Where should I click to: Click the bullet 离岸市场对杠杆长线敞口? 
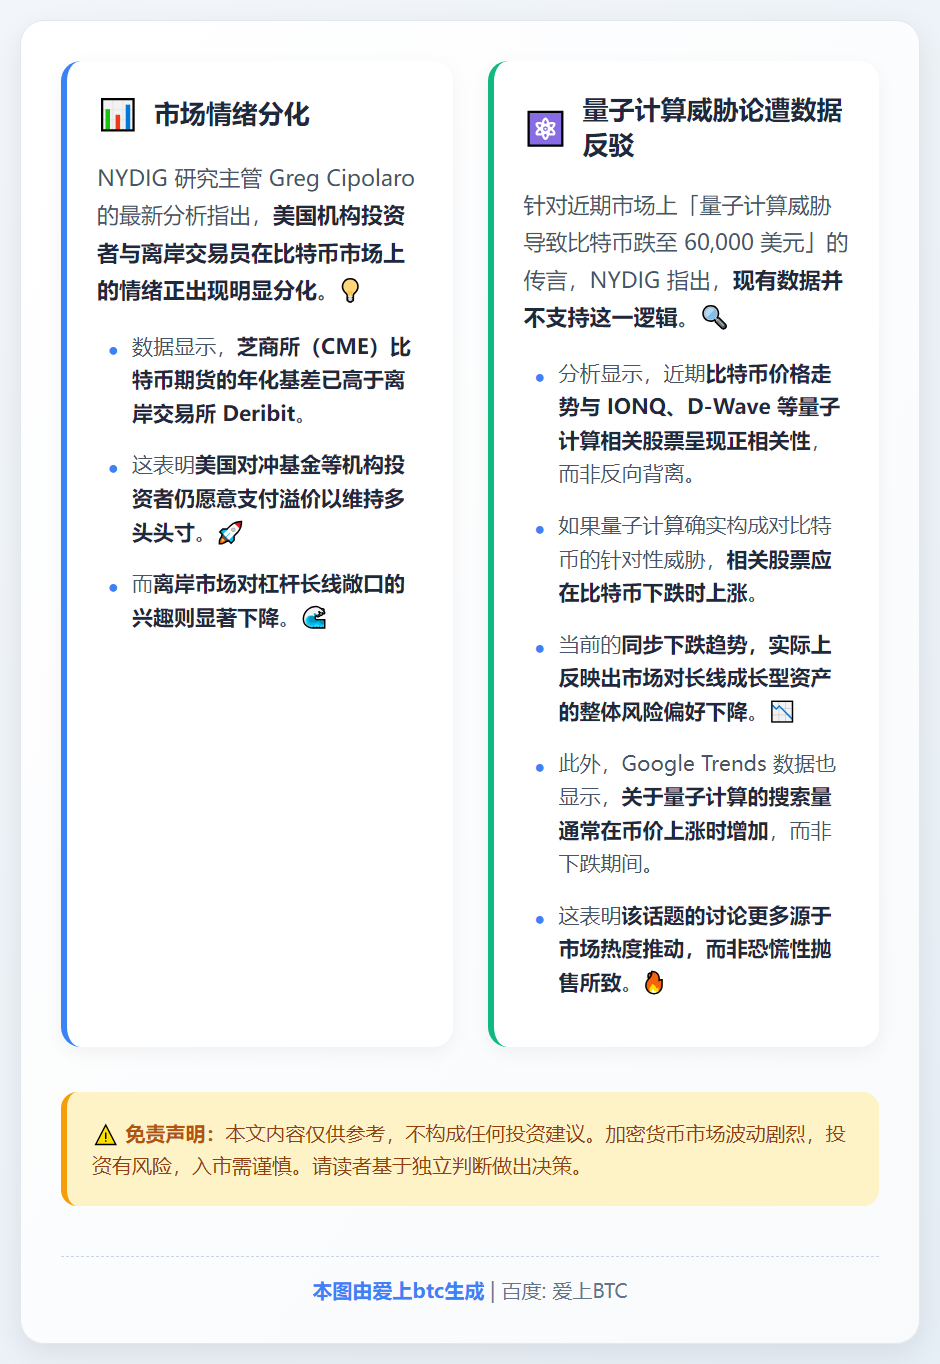(268, 601)
